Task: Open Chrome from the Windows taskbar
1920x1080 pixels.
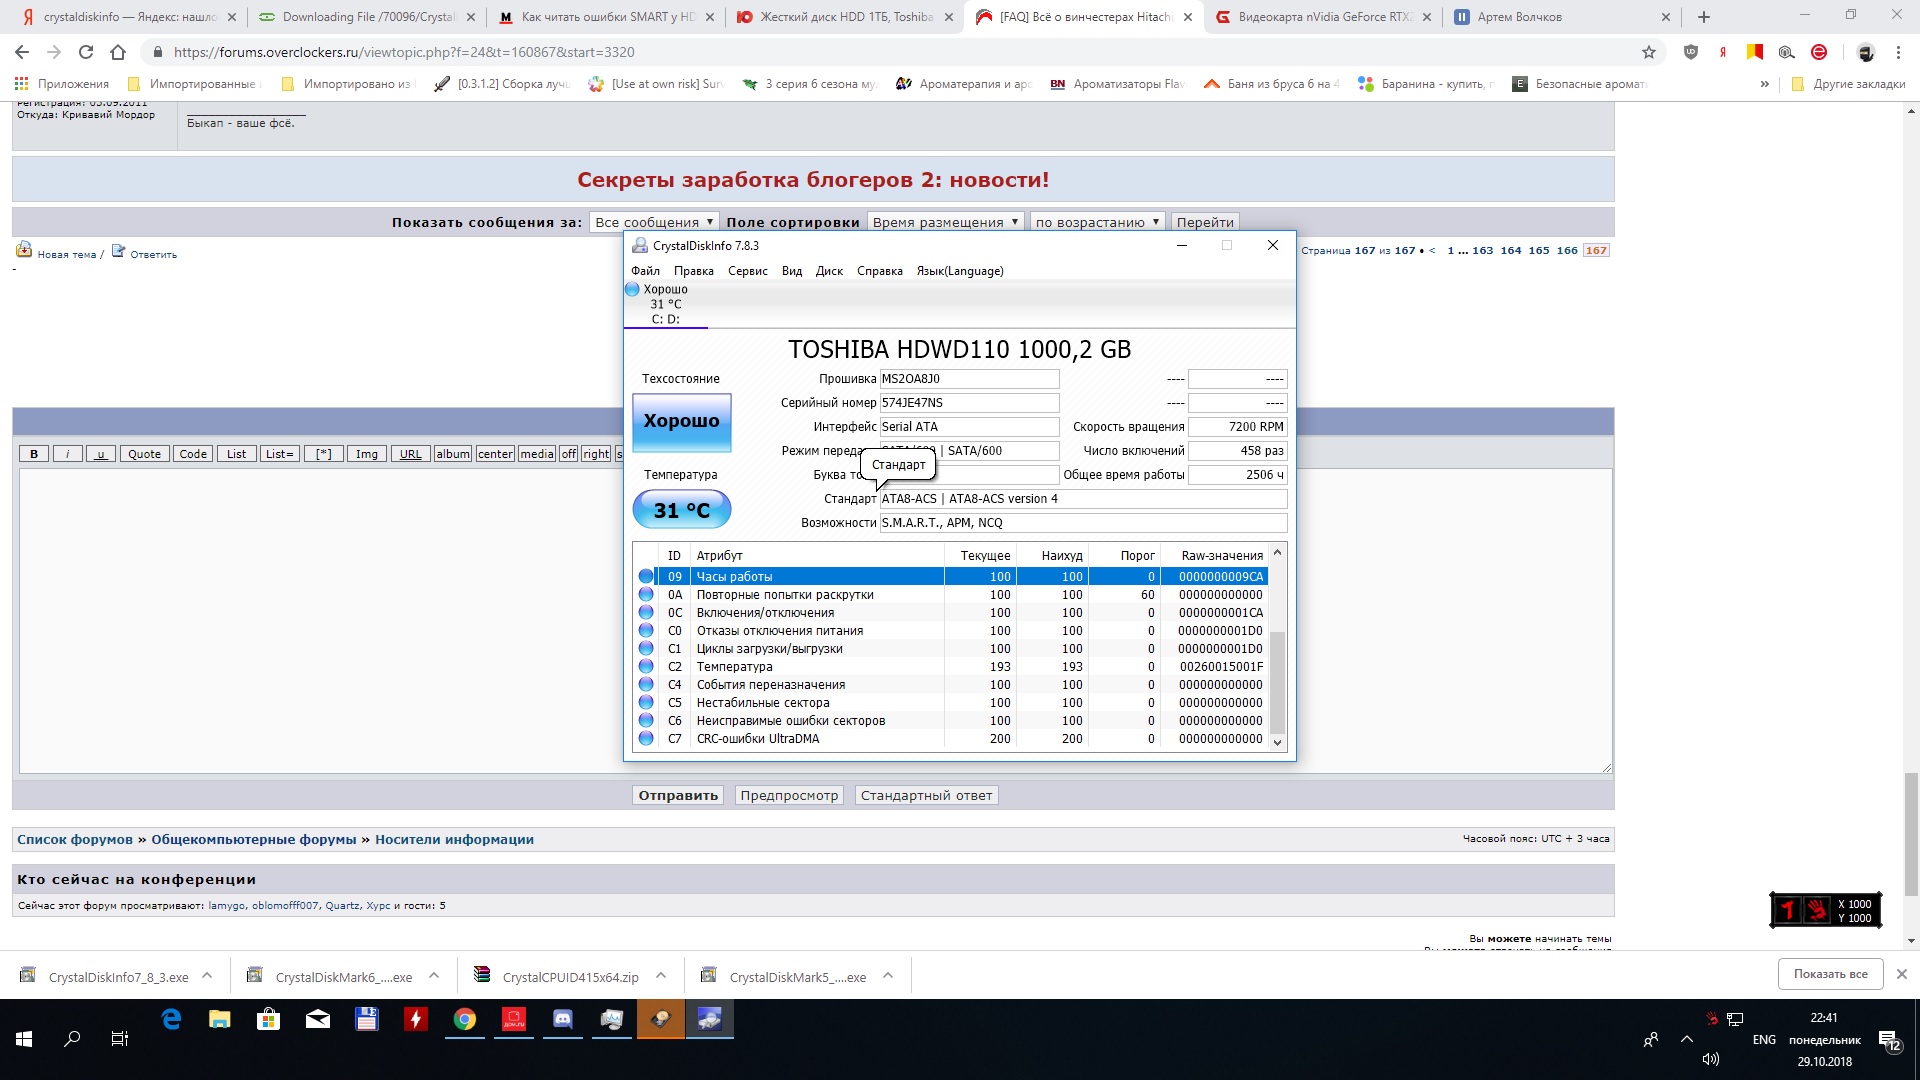Action: [x=465, y=1019]
